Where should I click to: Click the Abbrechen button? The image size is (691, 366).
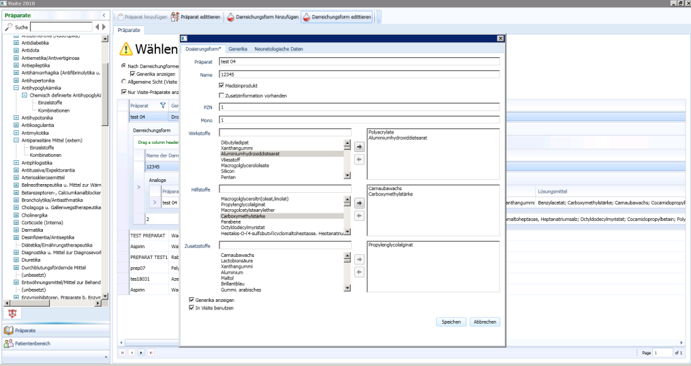point(485,322)
